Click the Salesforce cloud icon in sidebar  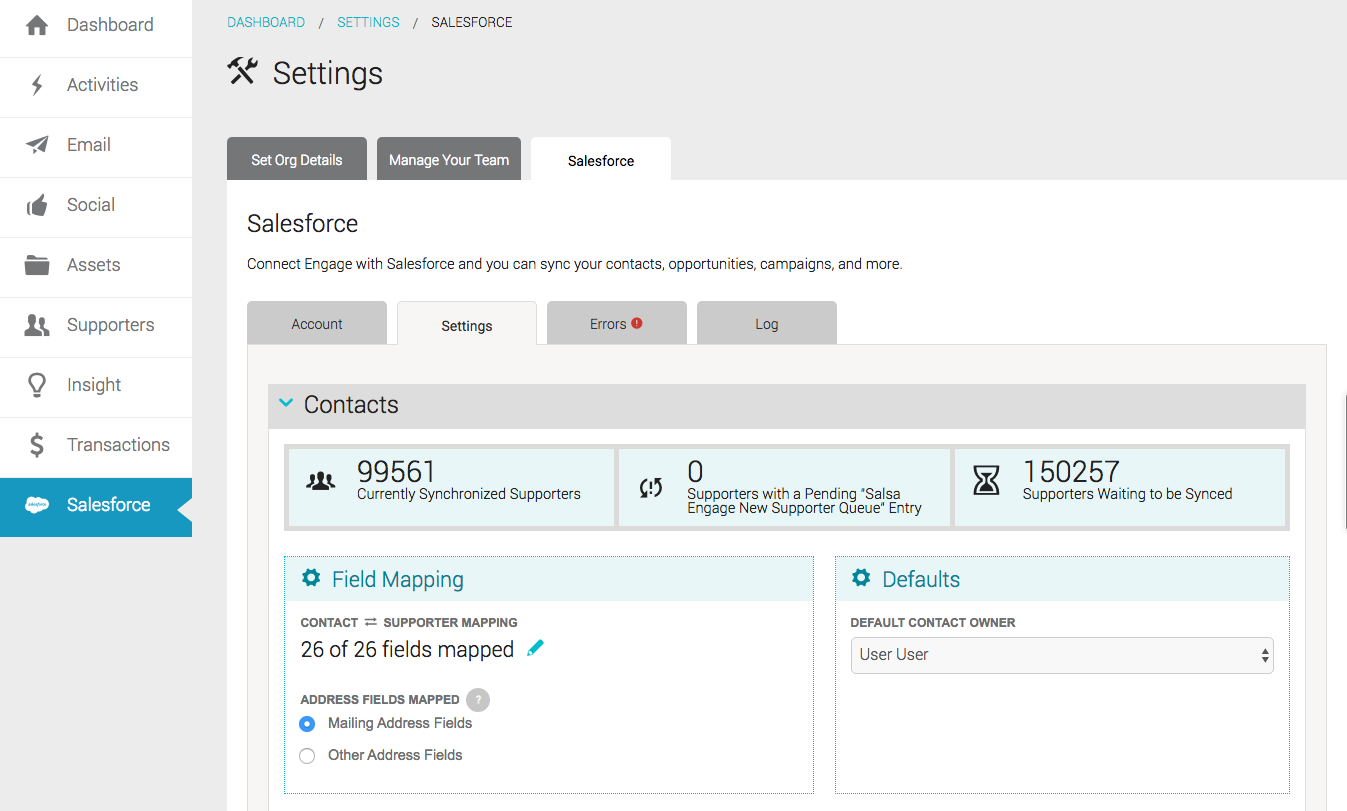(x=37, y=505)
